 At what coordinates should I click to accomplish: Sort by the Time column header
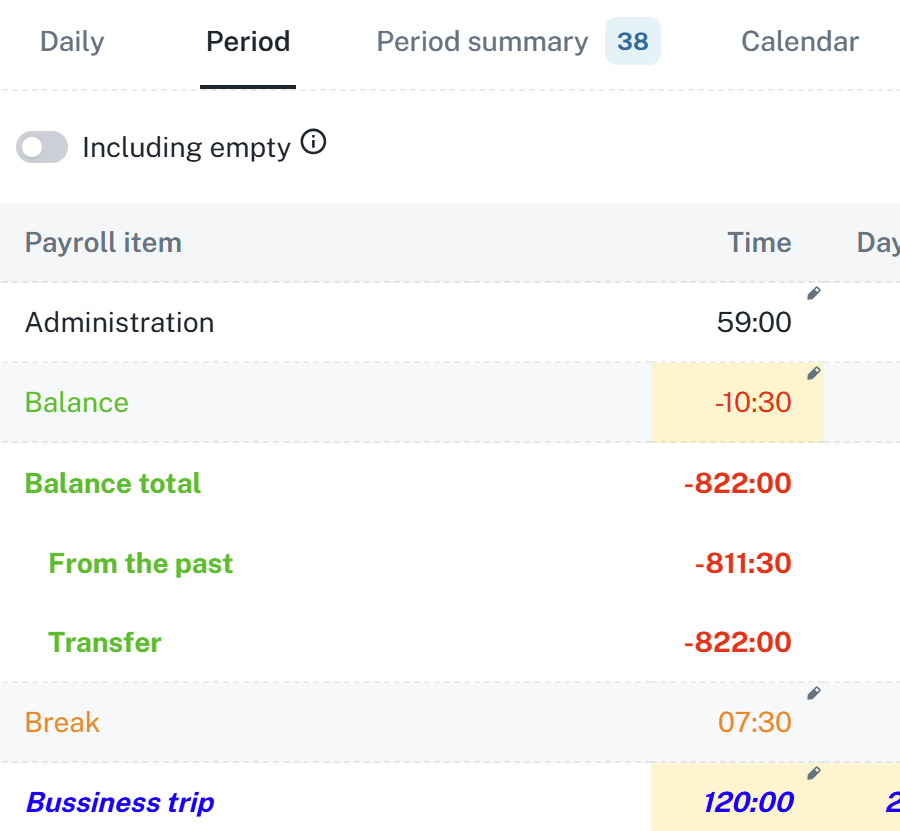(759, 243)
